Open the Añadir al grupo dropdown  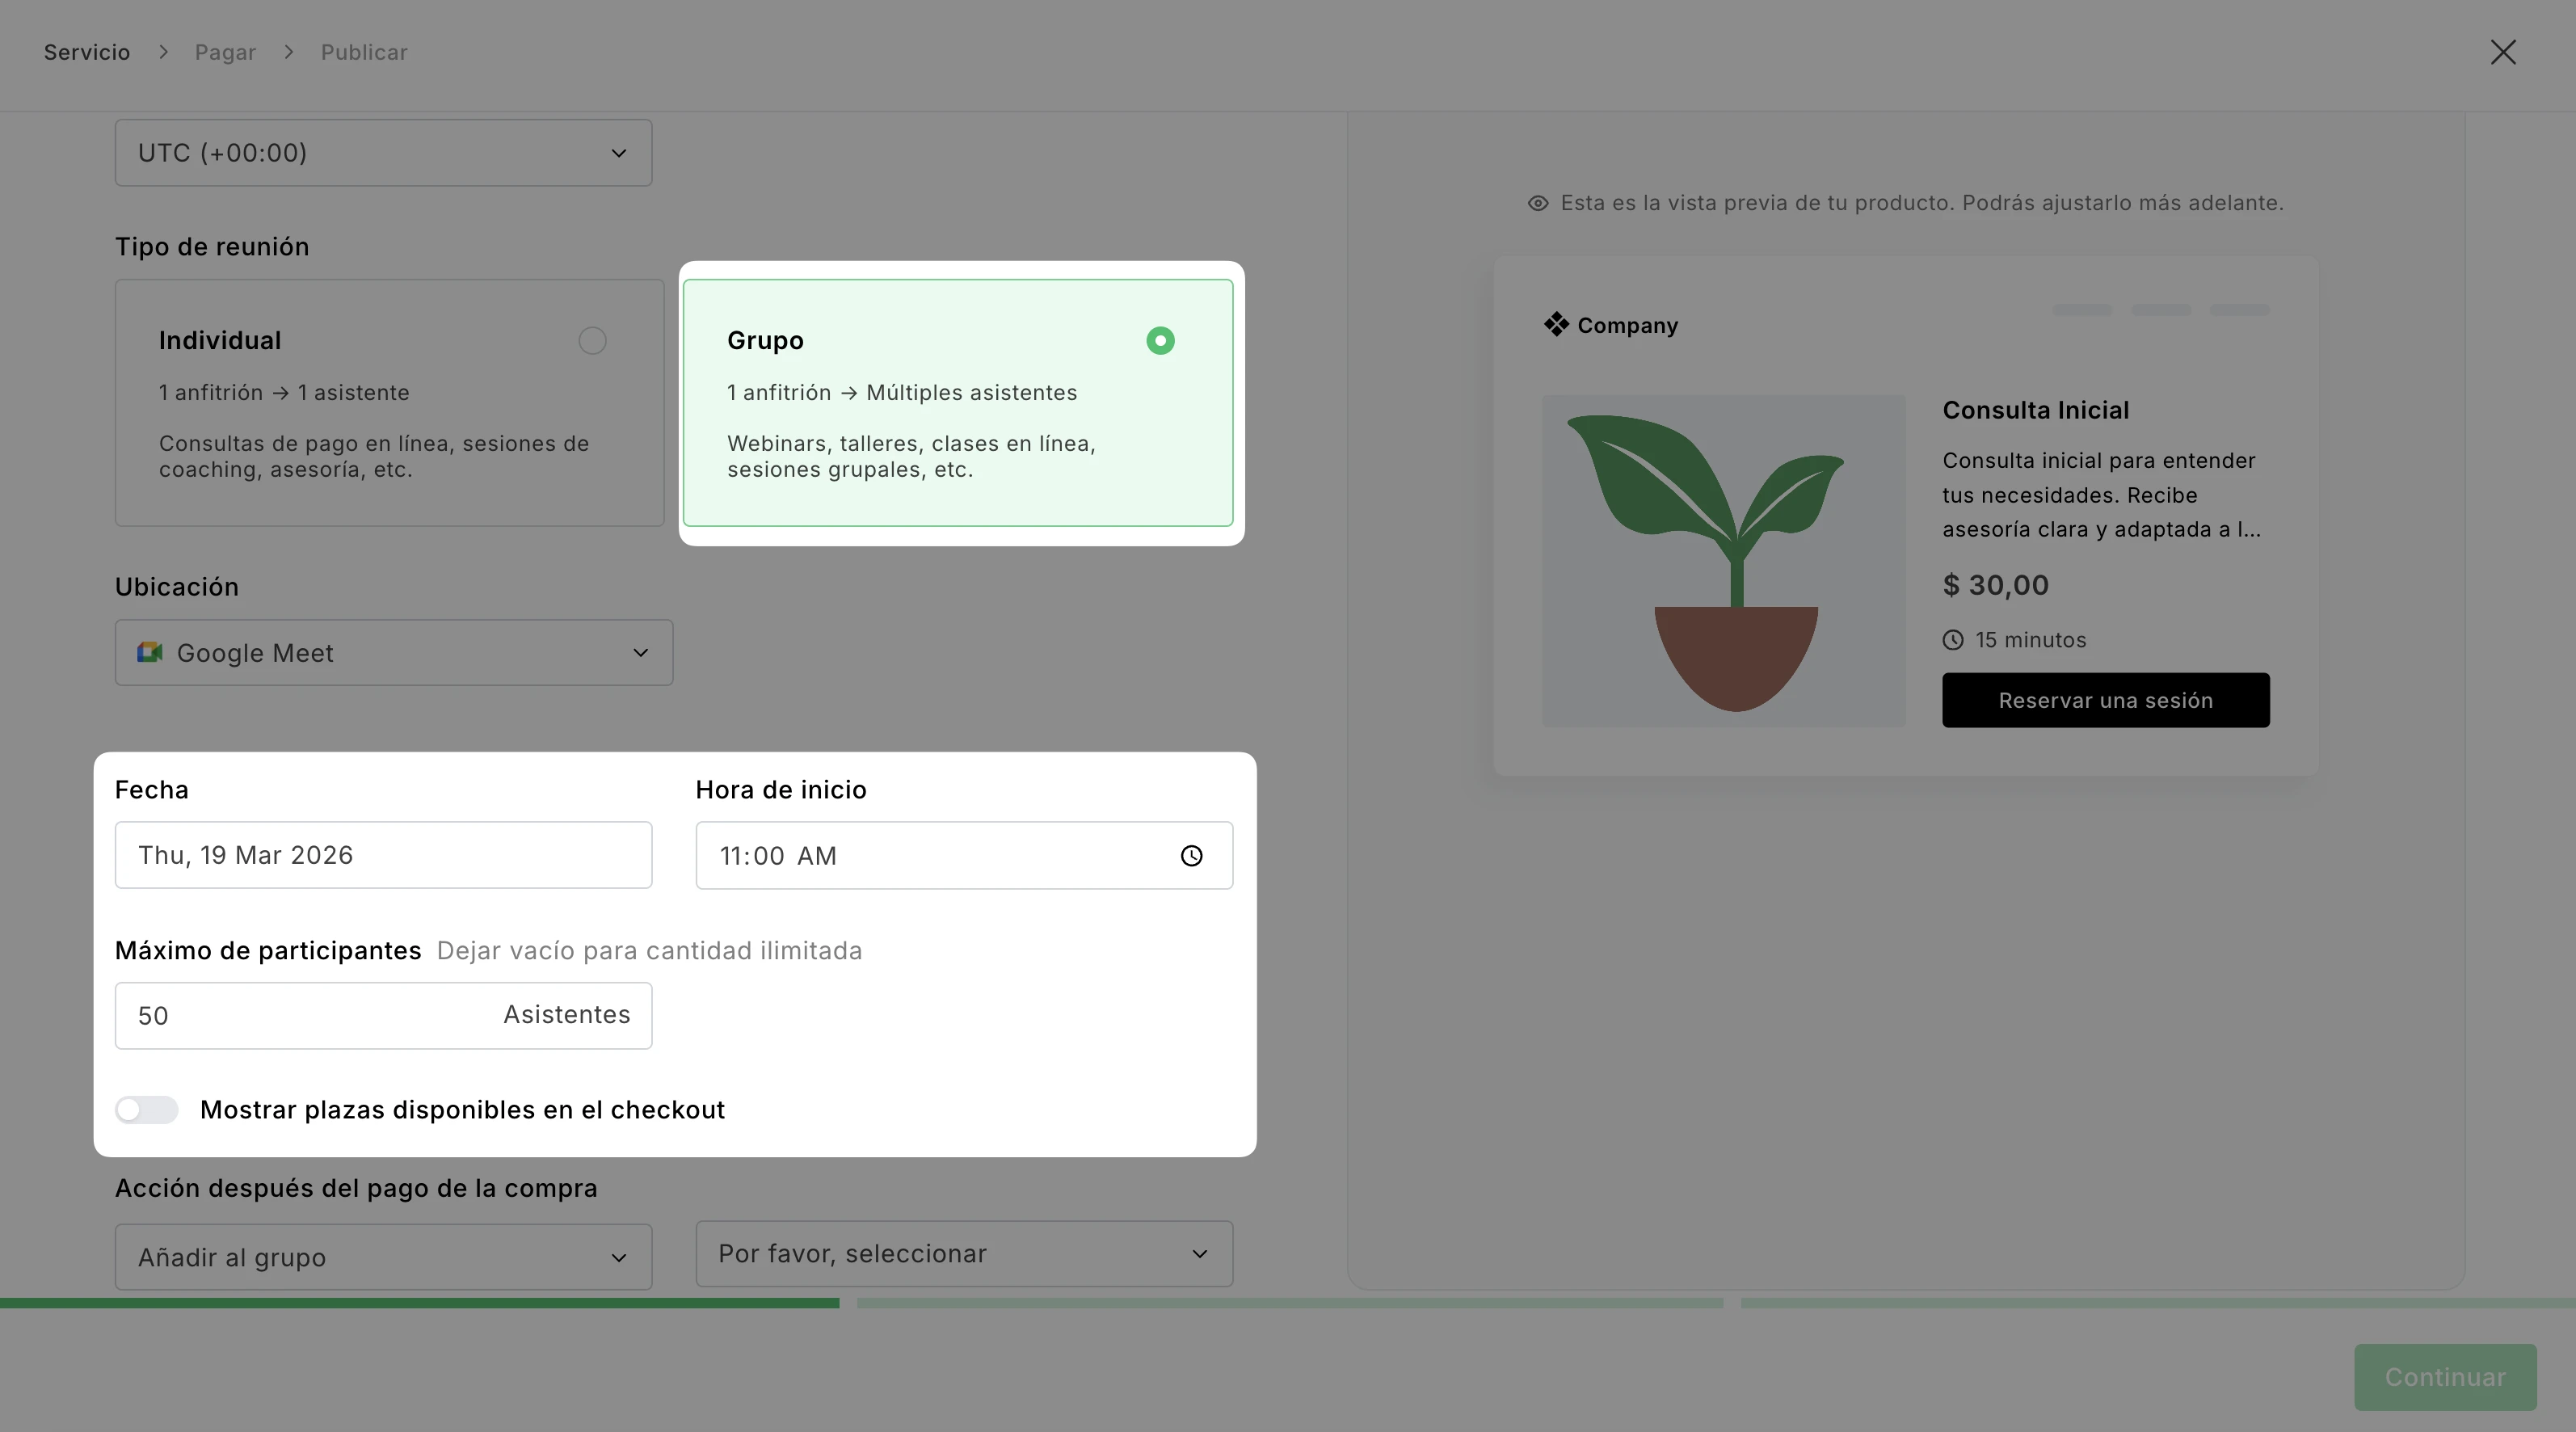[x=383, y=1257]
